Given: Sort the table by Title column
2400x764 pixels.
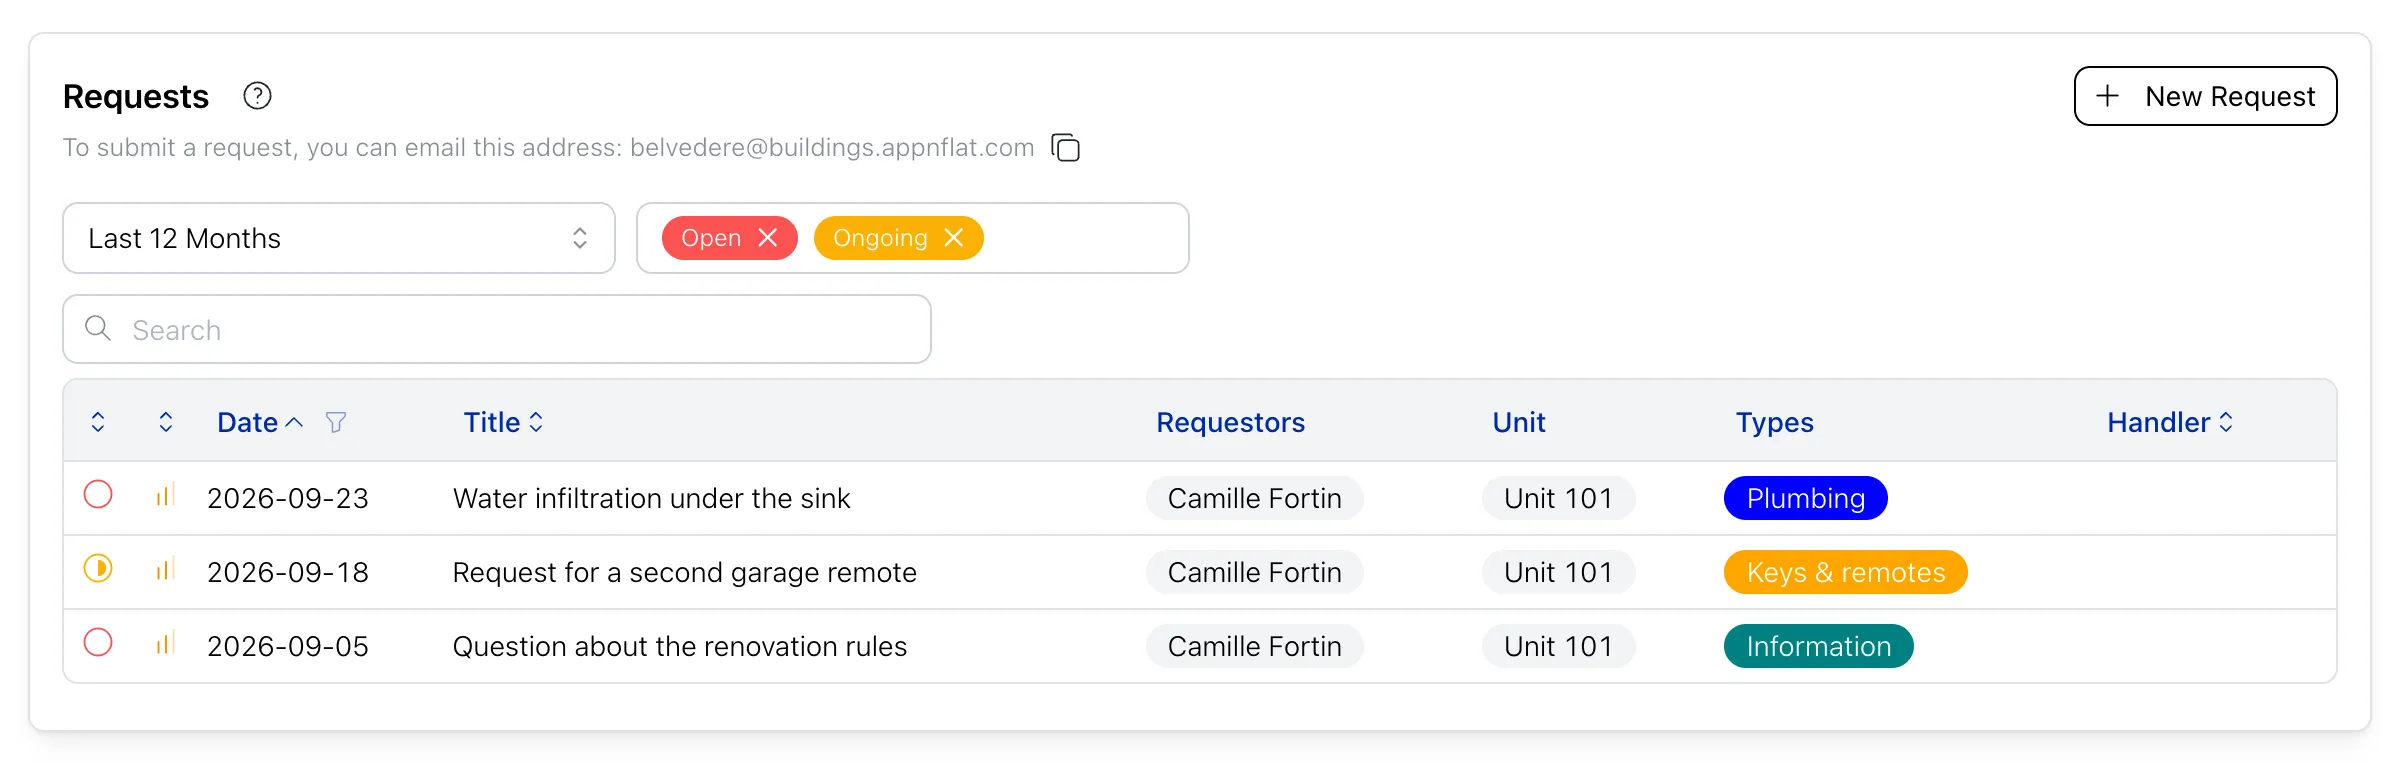Looking at the screenshot, I should coord(503,422).
